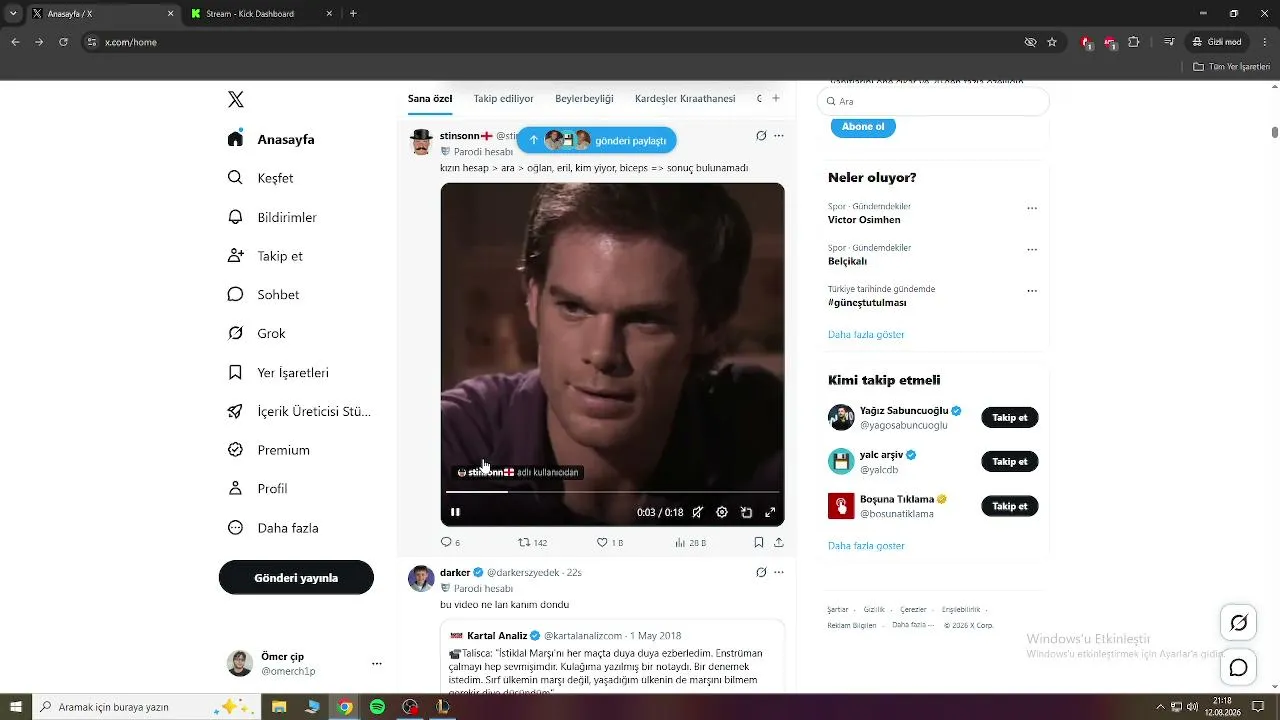Screen dimensions: 1280x720
Task: Open Spotify from the taskbar
Action: [377, 707]
